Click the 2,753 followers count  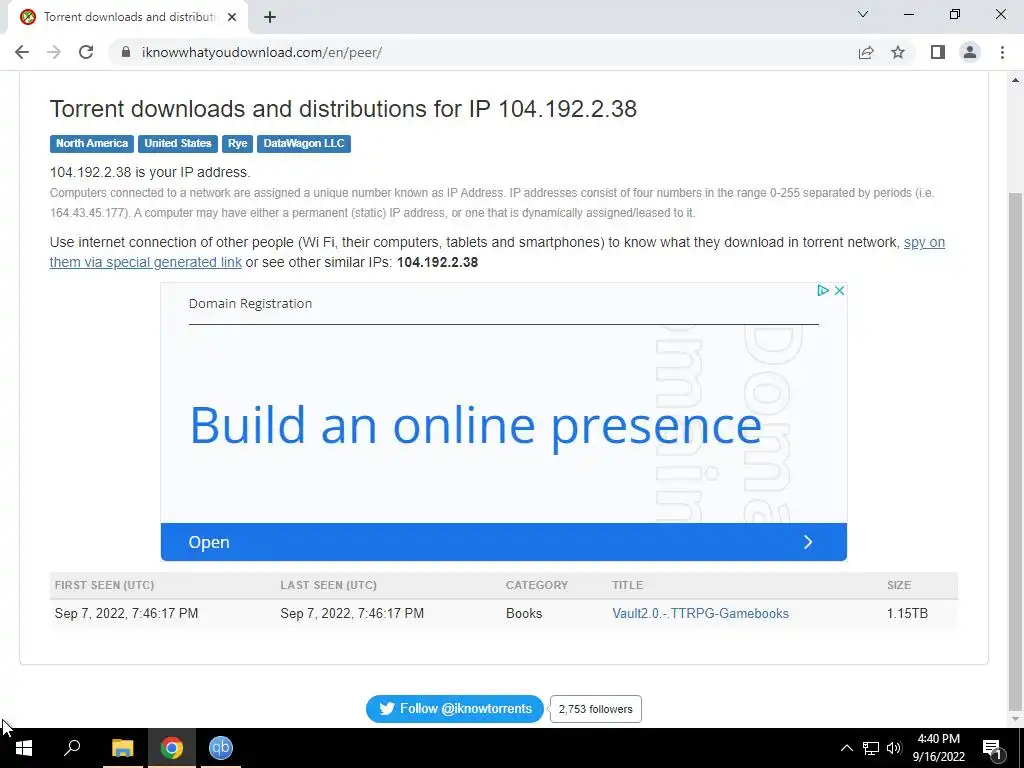pos(596,709)
